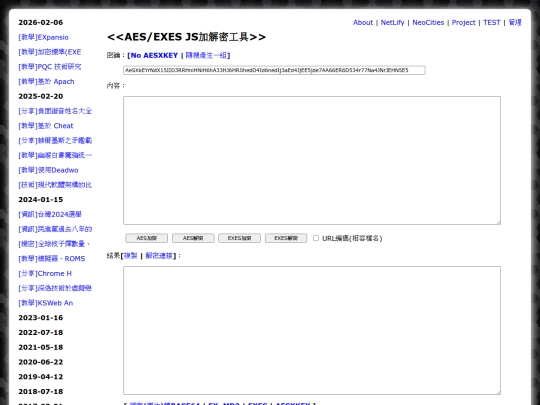Viewport: 540px width, 405px height.
Task: Focus the AES key input field
Action: point(274,70)
